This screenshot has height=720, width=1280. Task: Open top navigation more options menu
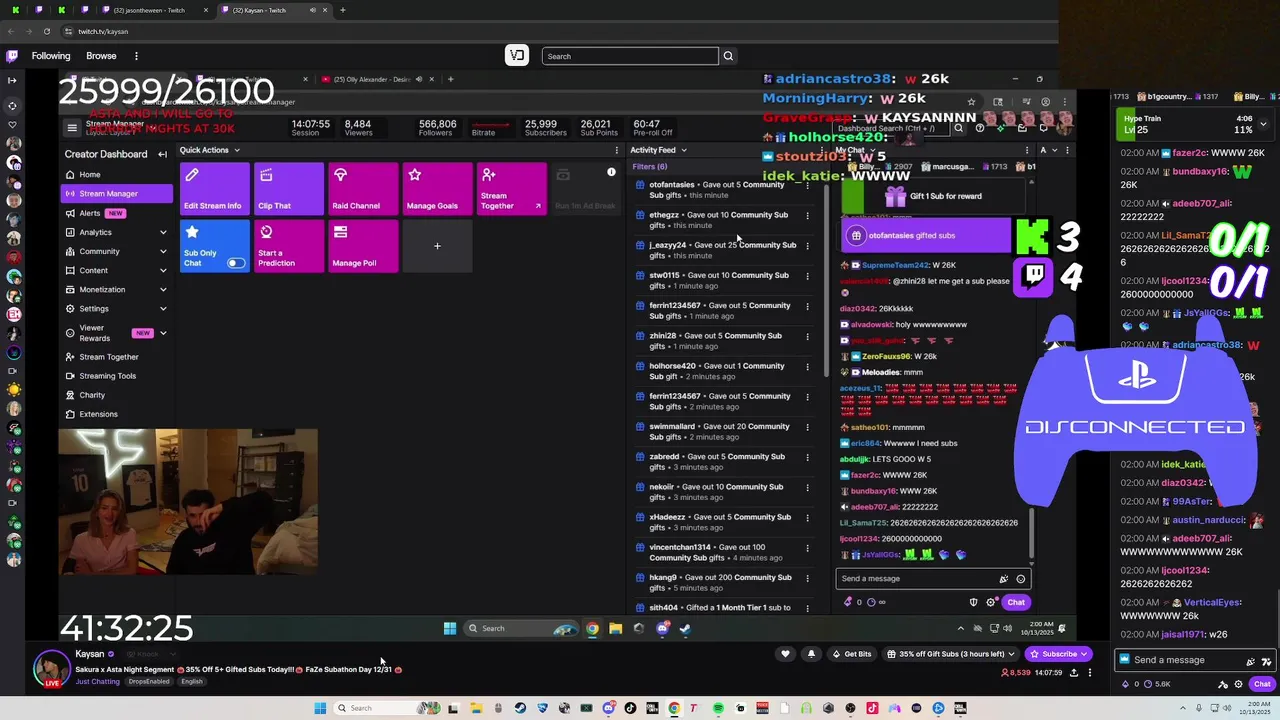click(x=136, y=56)
